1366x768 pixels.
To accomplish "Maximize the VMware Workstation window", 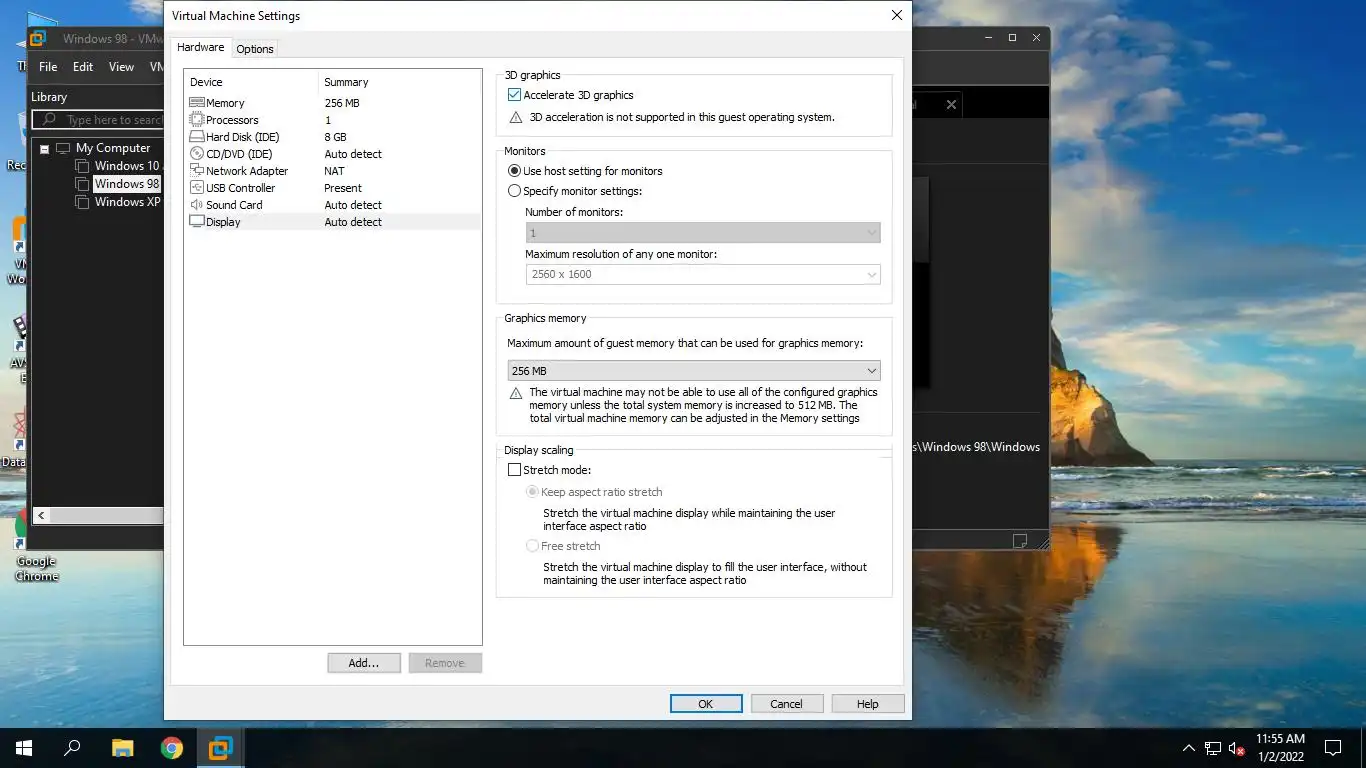I will [1012, 38].
